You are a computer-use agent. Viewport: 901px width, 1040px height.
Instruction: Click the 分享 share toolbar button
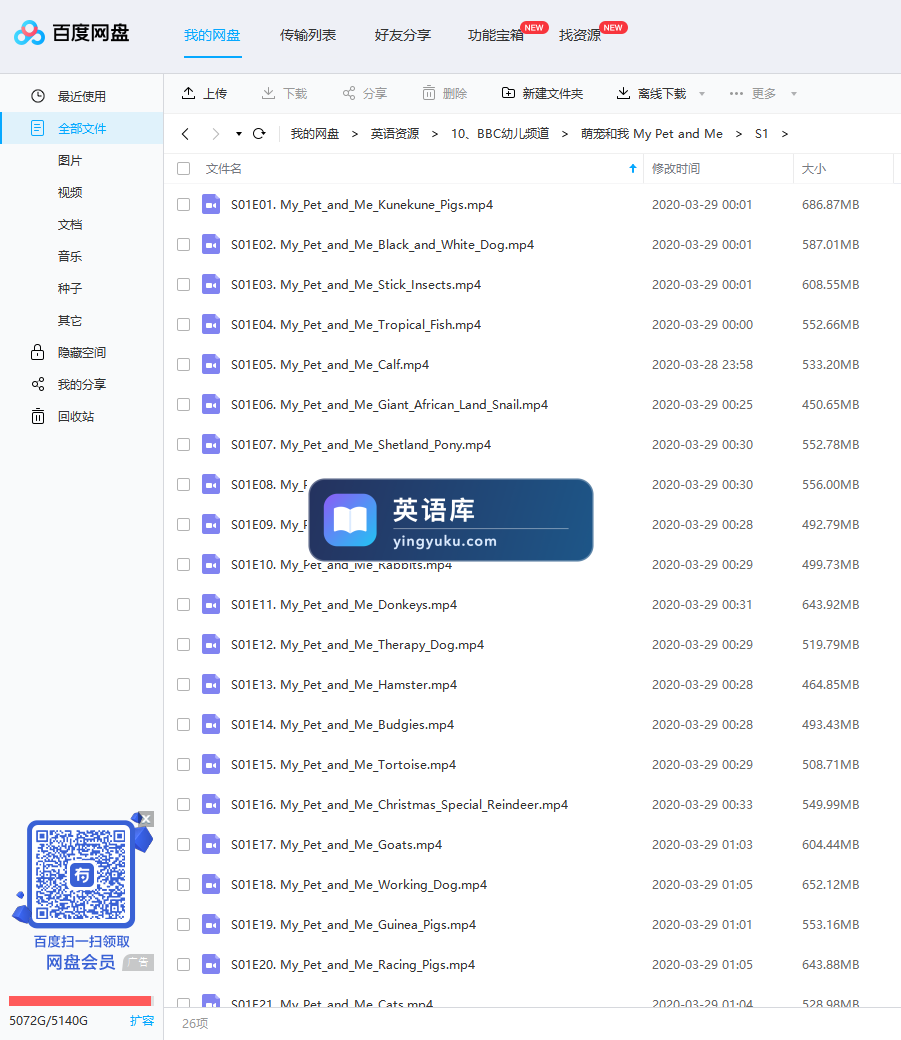[x=365, y=94]
